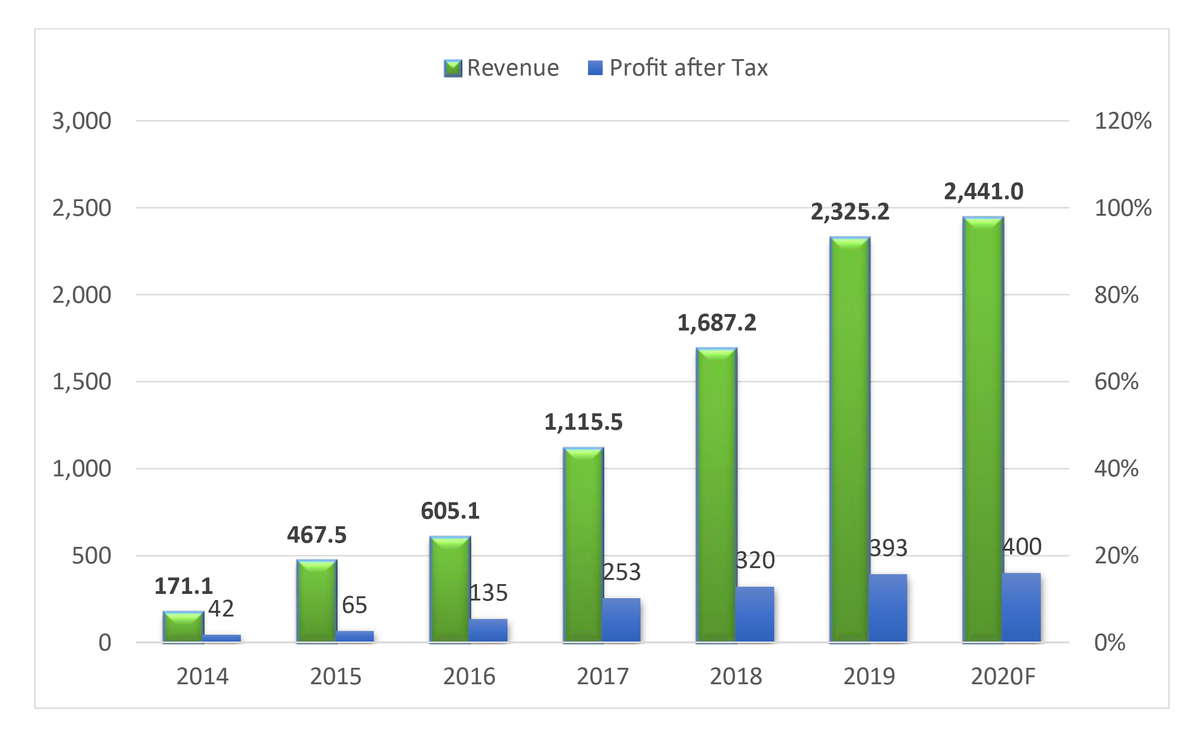Select the Revenue legend label text

513,68
